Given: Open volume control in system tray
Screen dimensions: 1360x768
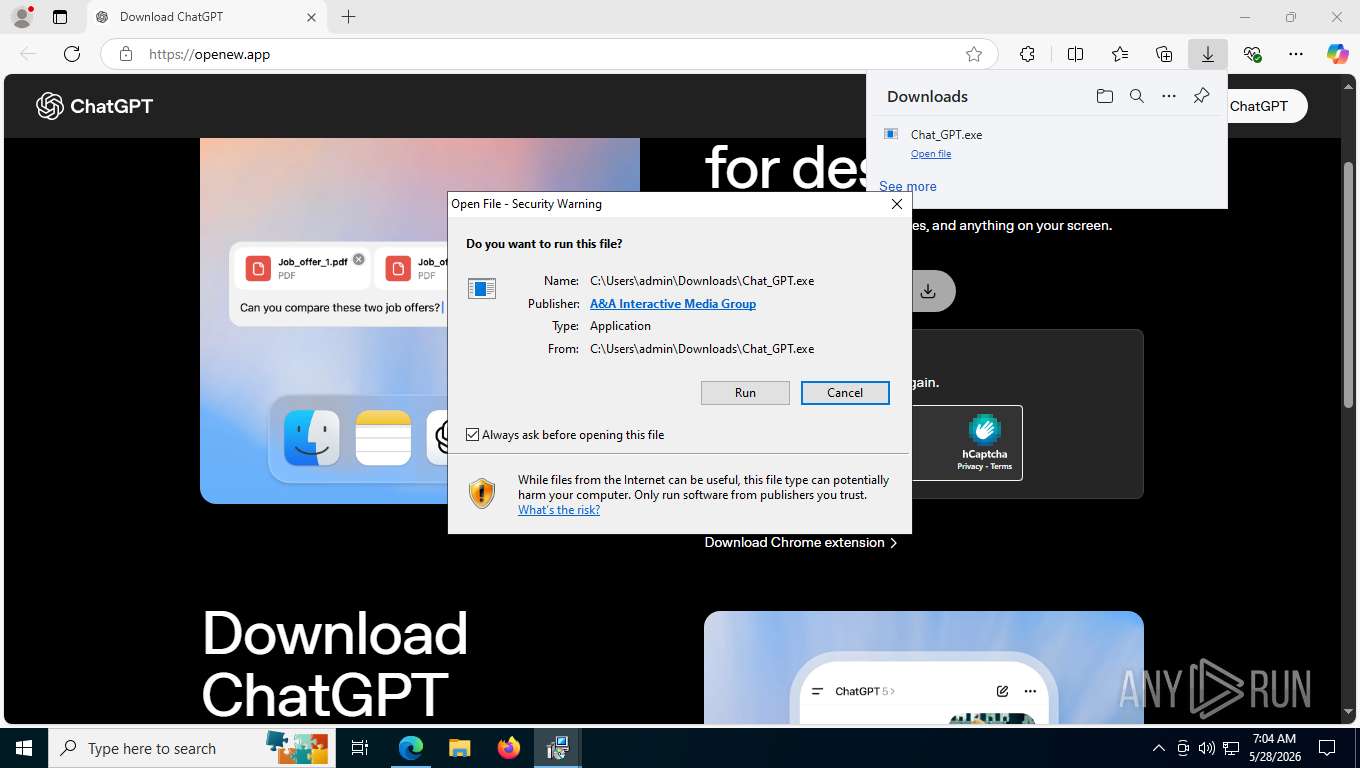Looking at the screenshot, I should coord(1207,748).
